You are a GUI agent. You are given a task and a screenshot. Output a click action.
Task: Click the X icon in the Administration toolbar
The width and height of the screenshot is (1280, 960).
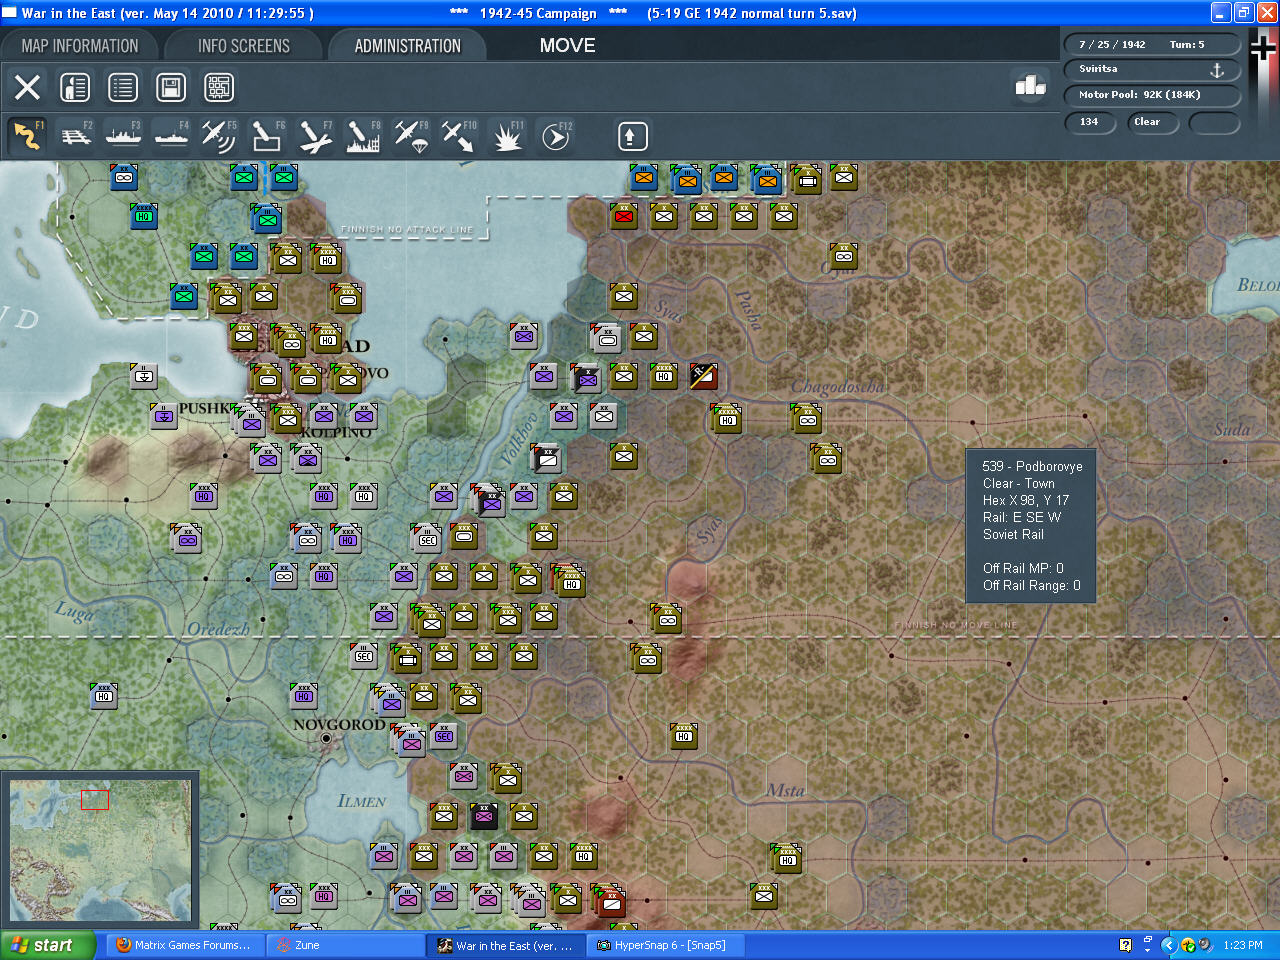27,87
